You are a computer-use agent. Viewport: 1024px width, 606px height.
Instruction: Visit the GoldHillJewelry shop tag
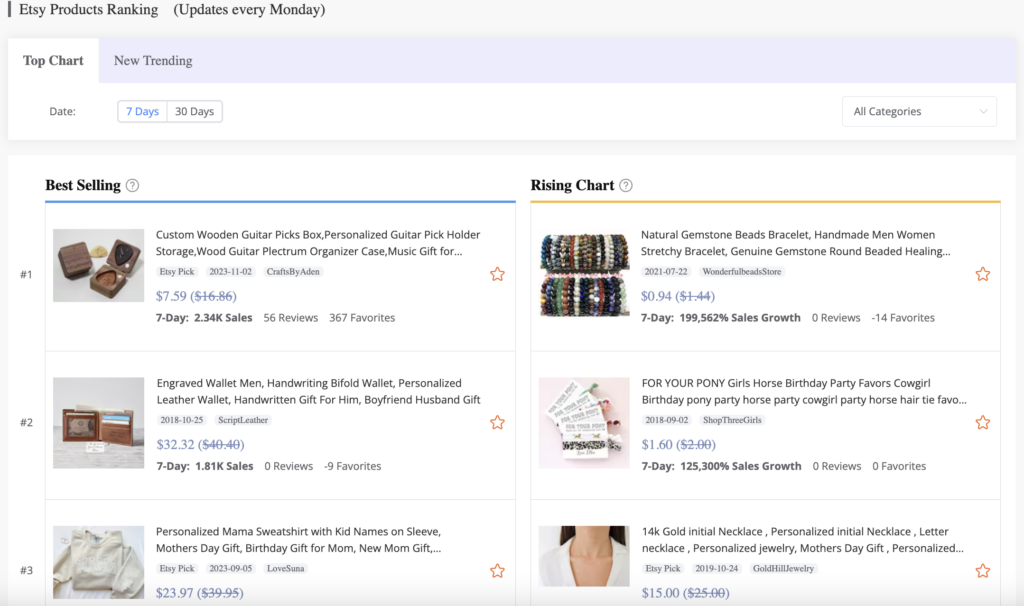point(783,568)
